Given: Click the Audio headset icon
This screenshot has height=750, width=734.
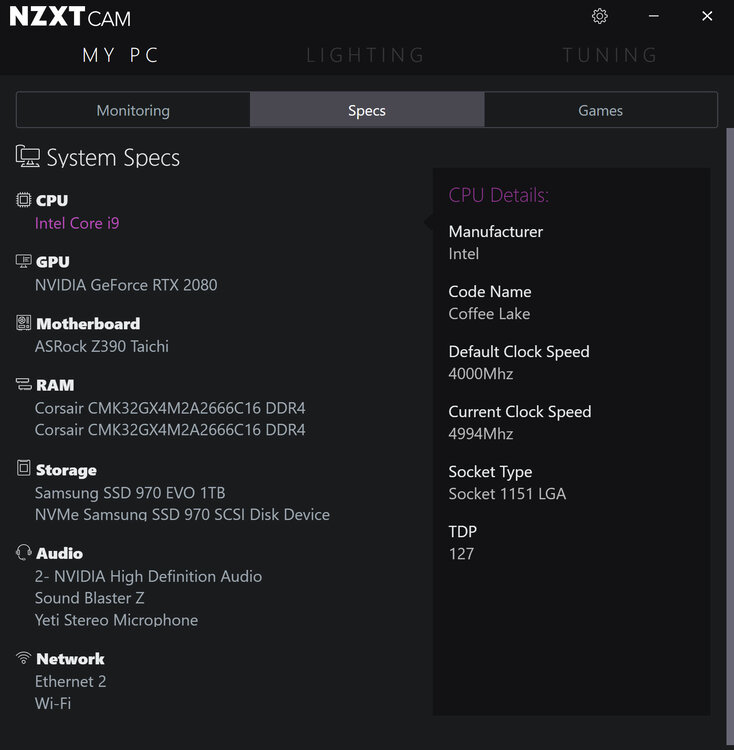Looking at the screenshot, I should click(x=23, y=552).
